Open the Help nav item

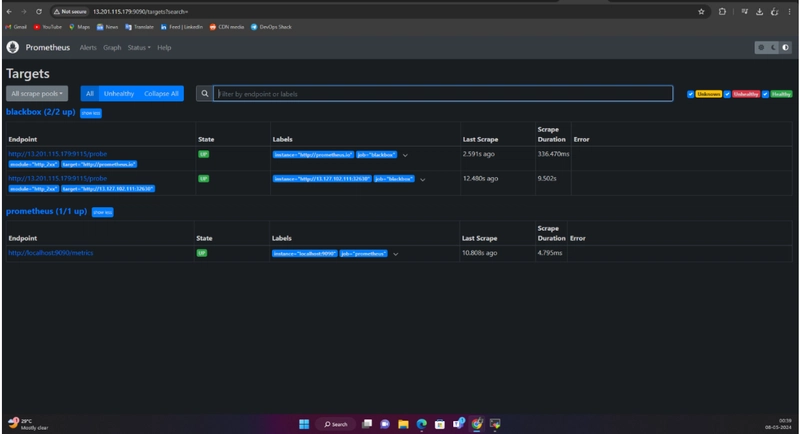pos(164,47)
